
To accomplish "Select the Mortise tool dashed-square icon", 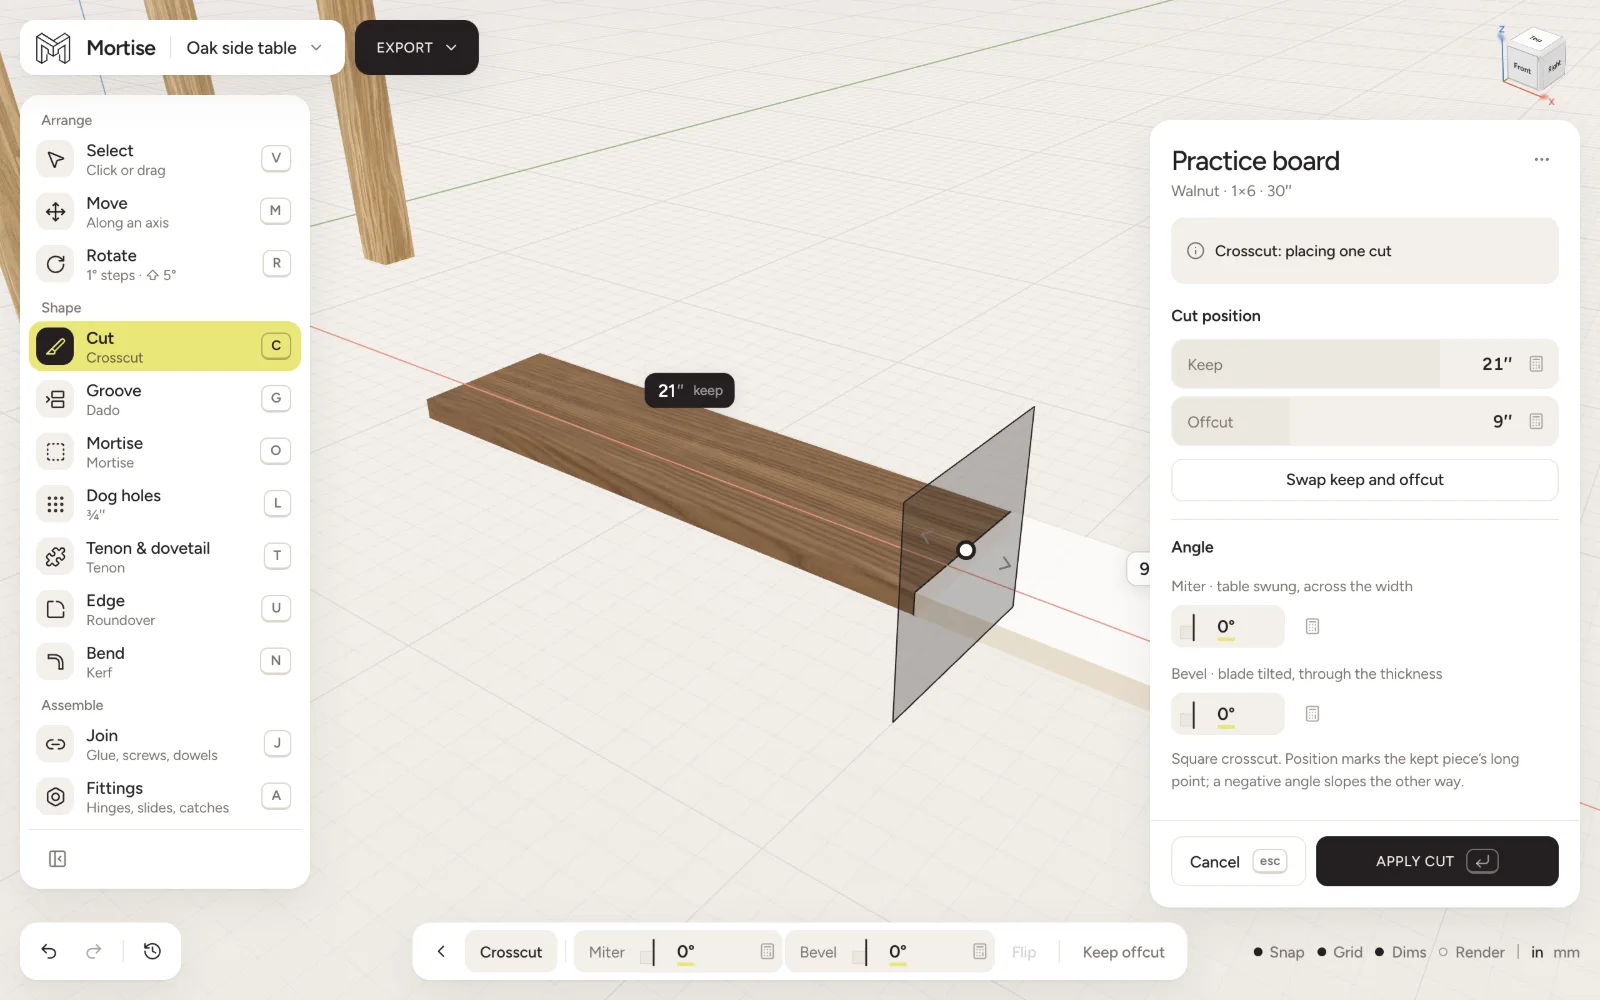I will click(56, 452).
